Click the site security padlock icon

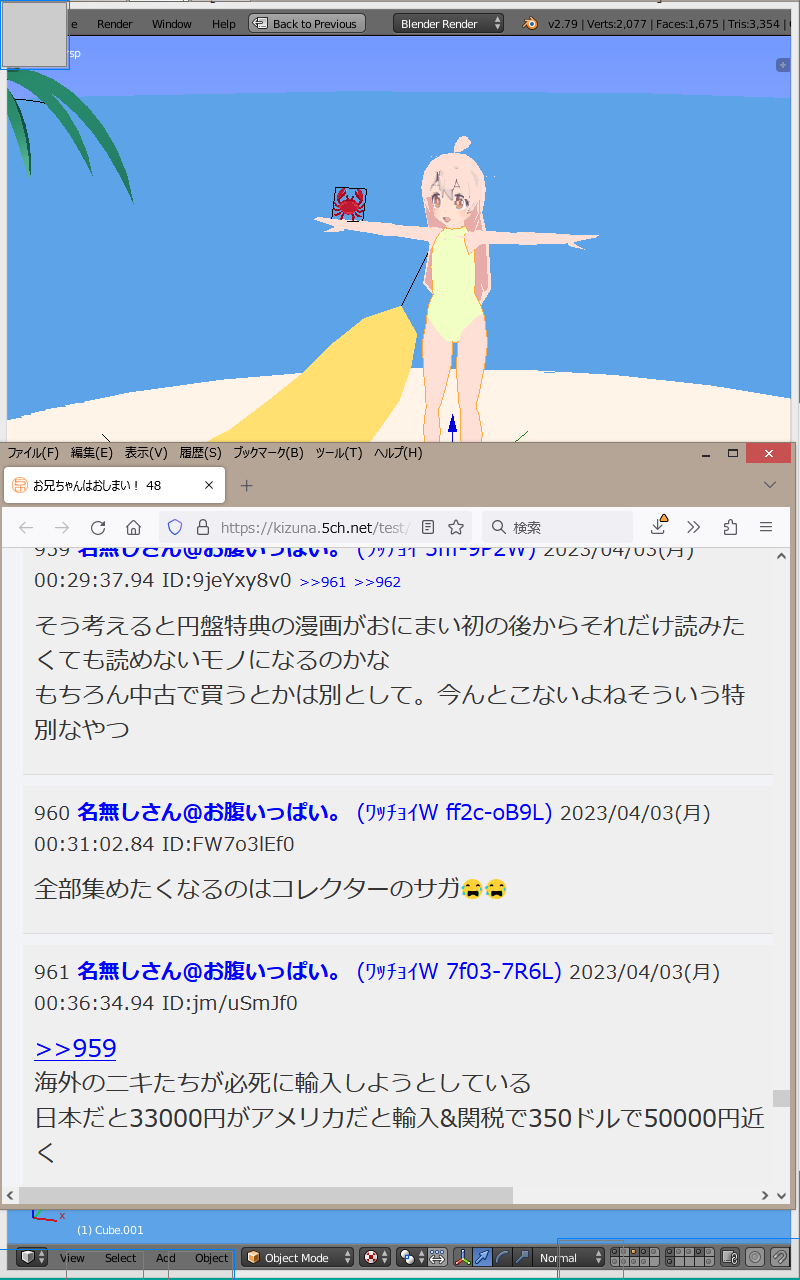pos(202,527)
